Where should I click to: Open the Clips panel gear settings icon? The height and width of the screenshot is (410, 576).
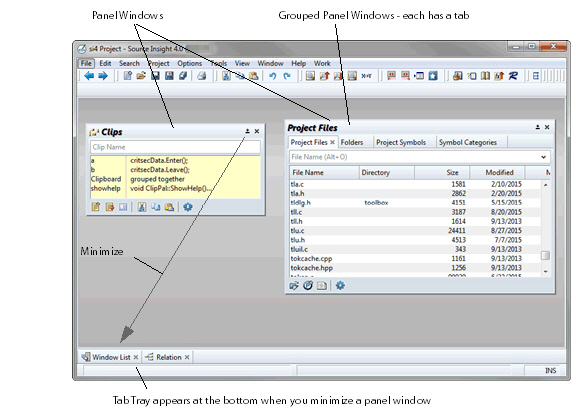pos(188,207)
